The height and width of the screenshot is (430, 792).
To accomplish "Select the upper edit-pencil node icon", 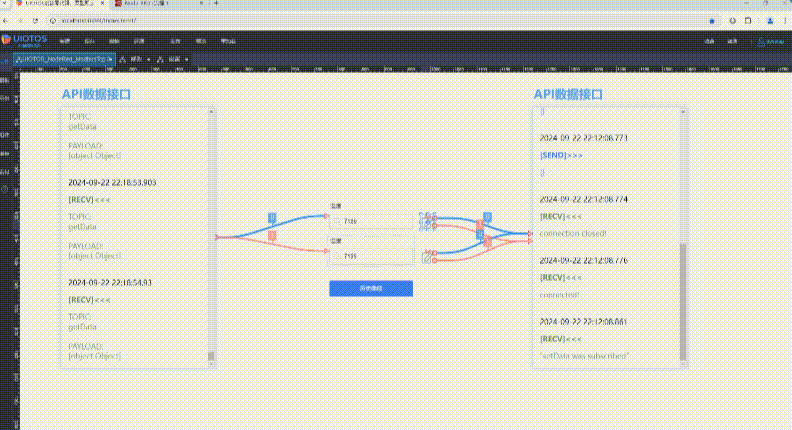I will (x=427, y=221).
